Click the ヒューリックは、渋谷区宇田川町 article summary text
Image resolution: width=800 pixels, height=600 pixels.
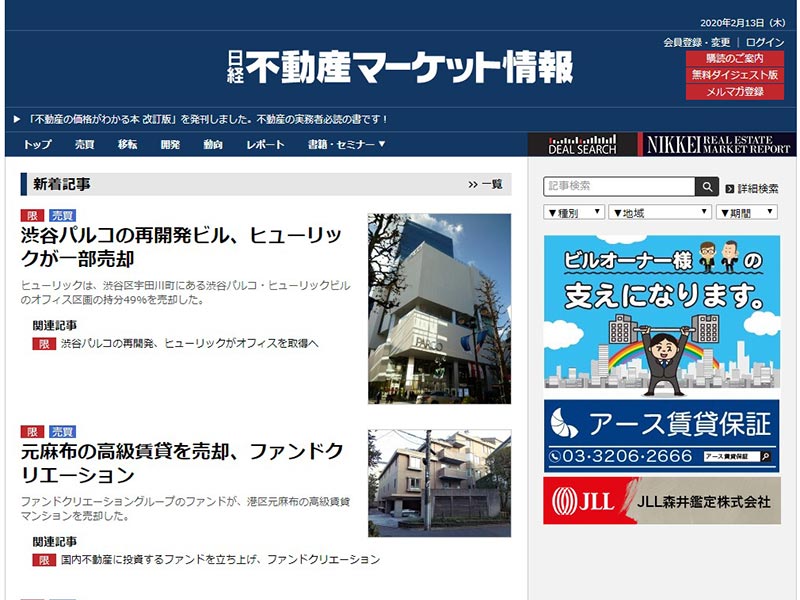tap(185, 292)
